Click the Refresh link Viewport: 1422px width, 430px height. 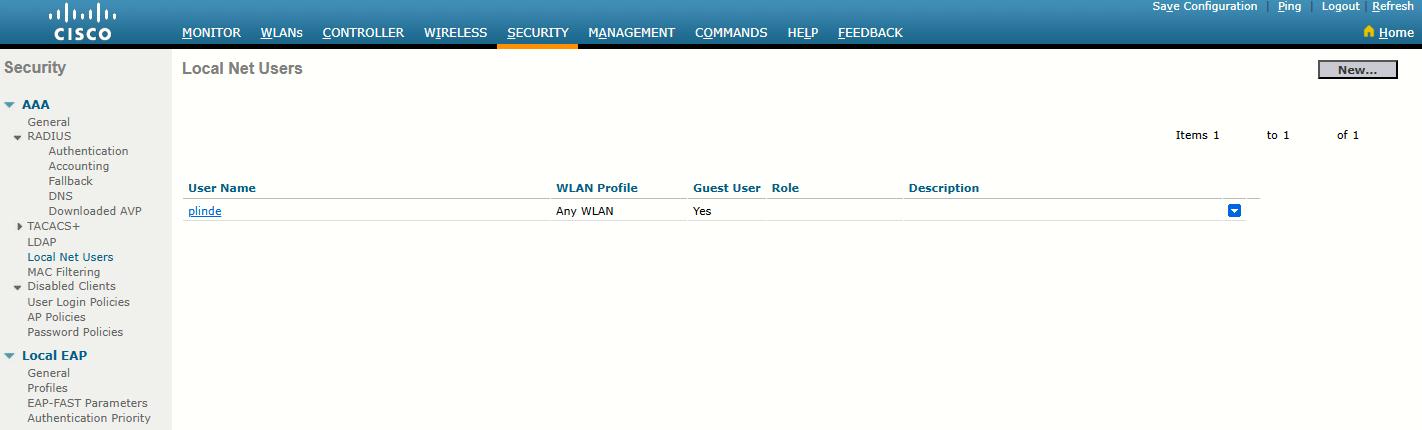pos(1393,6)
